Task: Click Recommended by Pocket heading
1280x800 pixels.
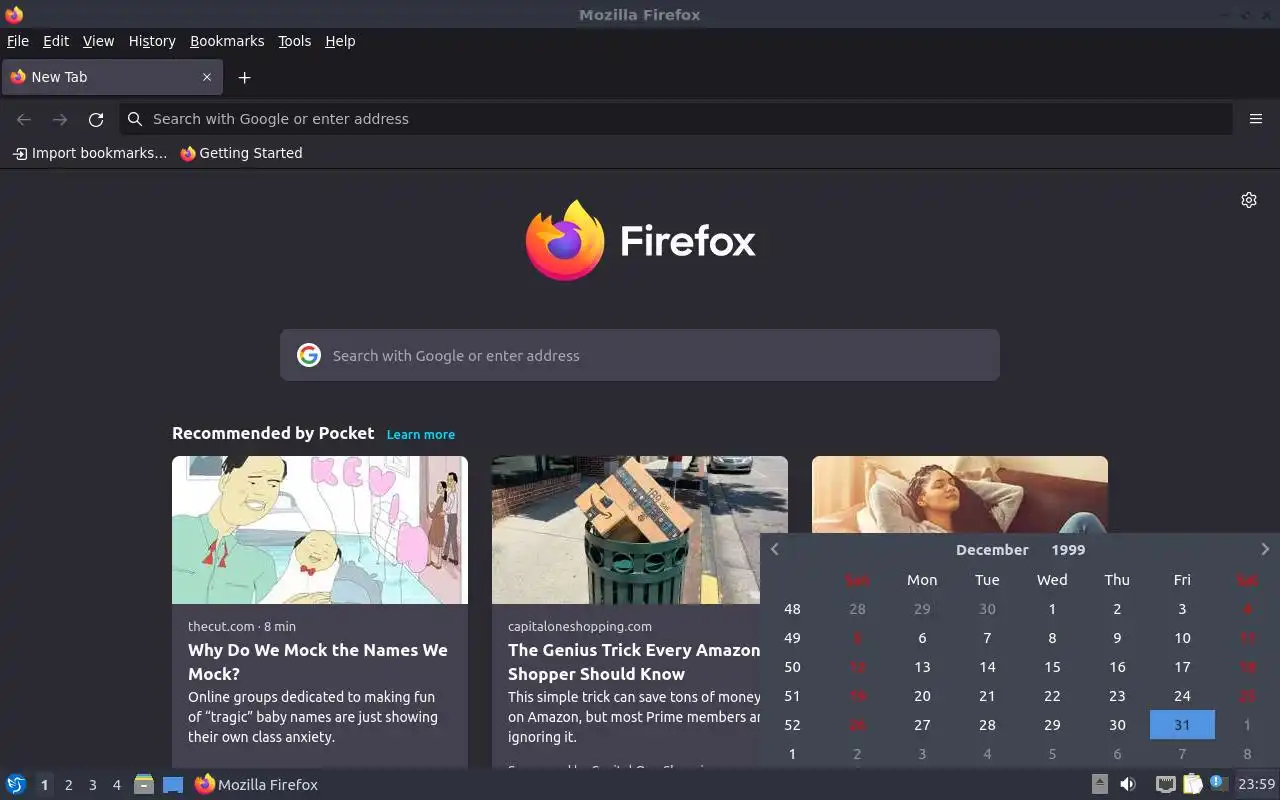Action: coord(273,433)
